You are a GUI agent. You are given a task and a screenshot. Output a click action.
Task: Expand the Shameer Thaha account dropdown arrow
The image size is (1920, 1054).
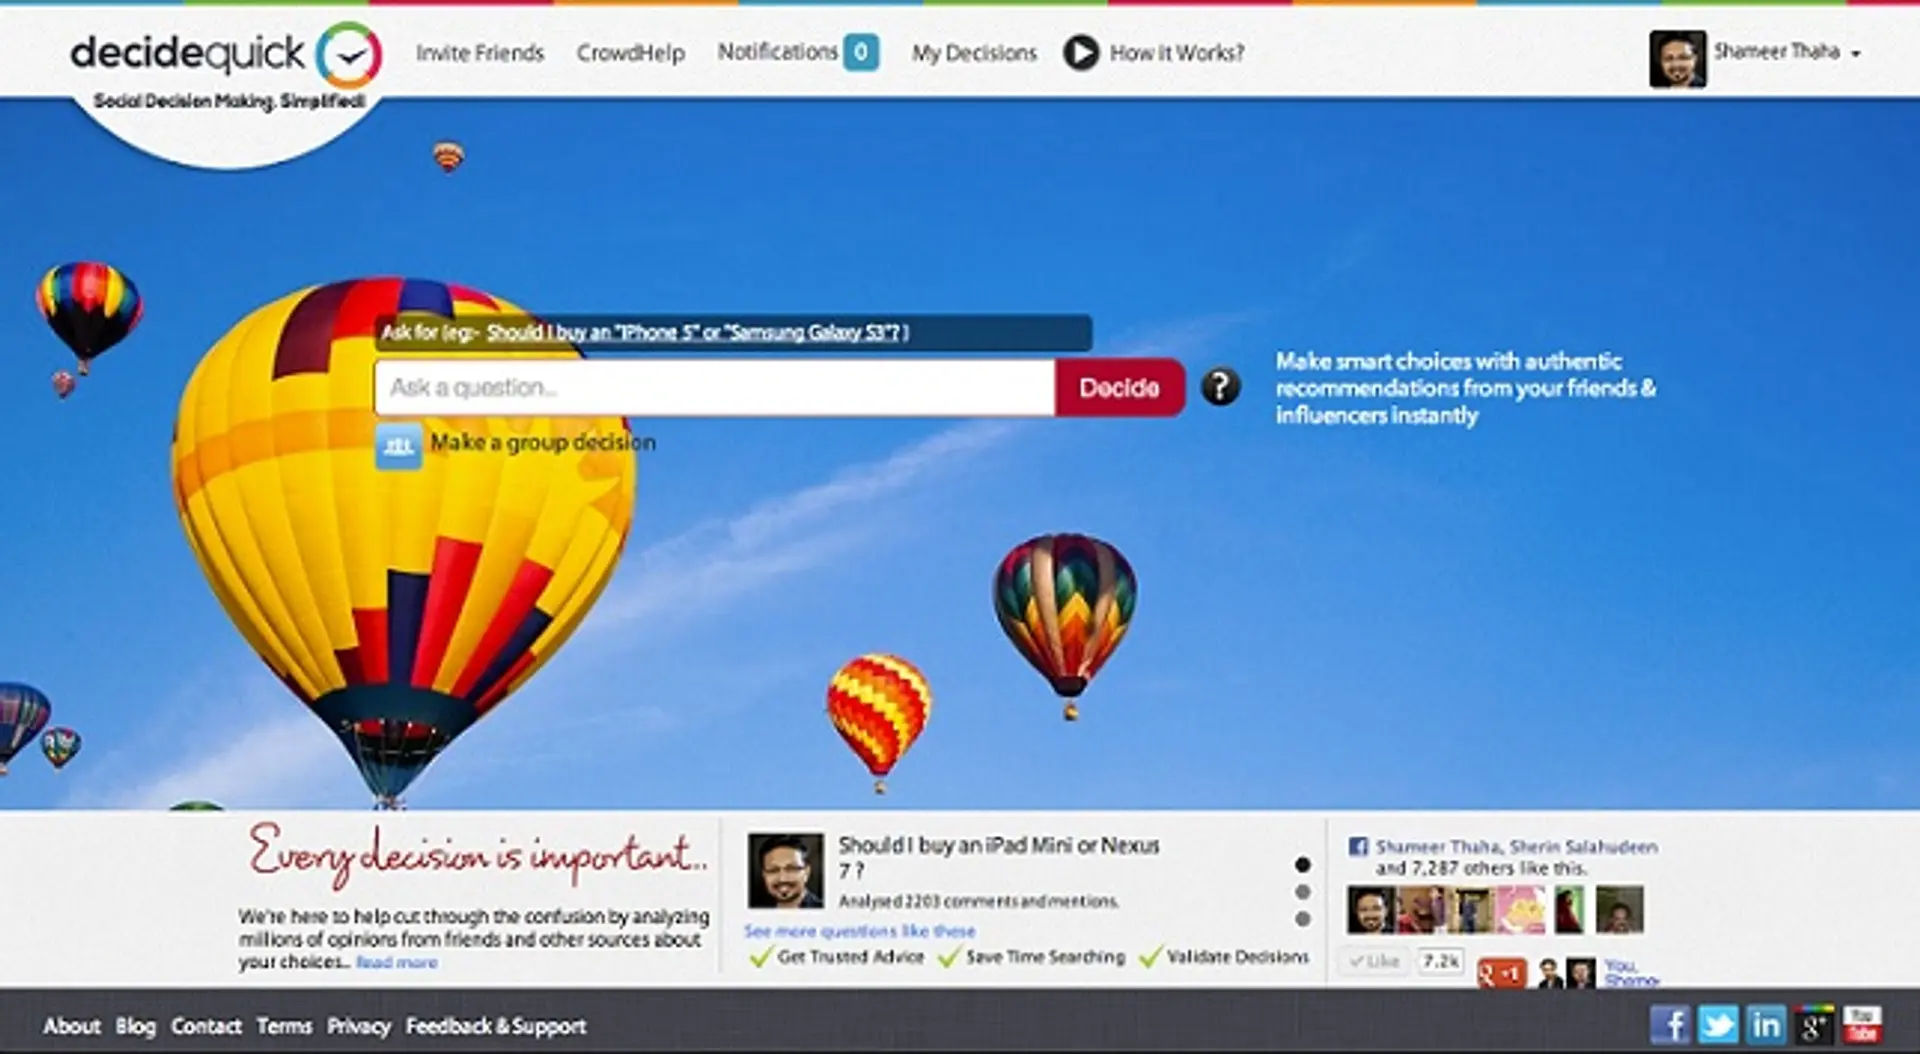pyautogui.click(x=1855, y=54)
